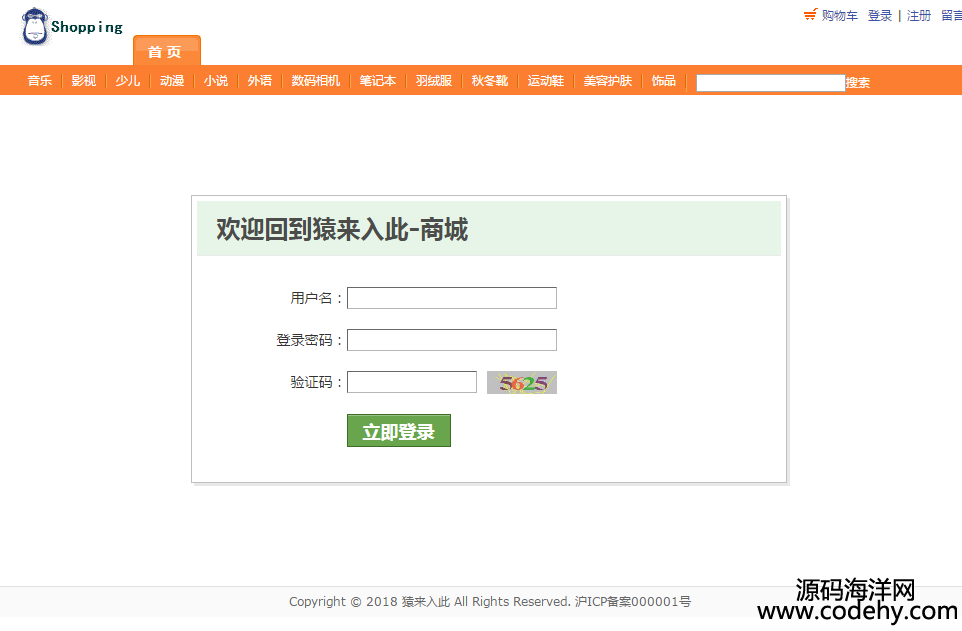
Task: Open the 动漫 category
Action: click(172, 81)
